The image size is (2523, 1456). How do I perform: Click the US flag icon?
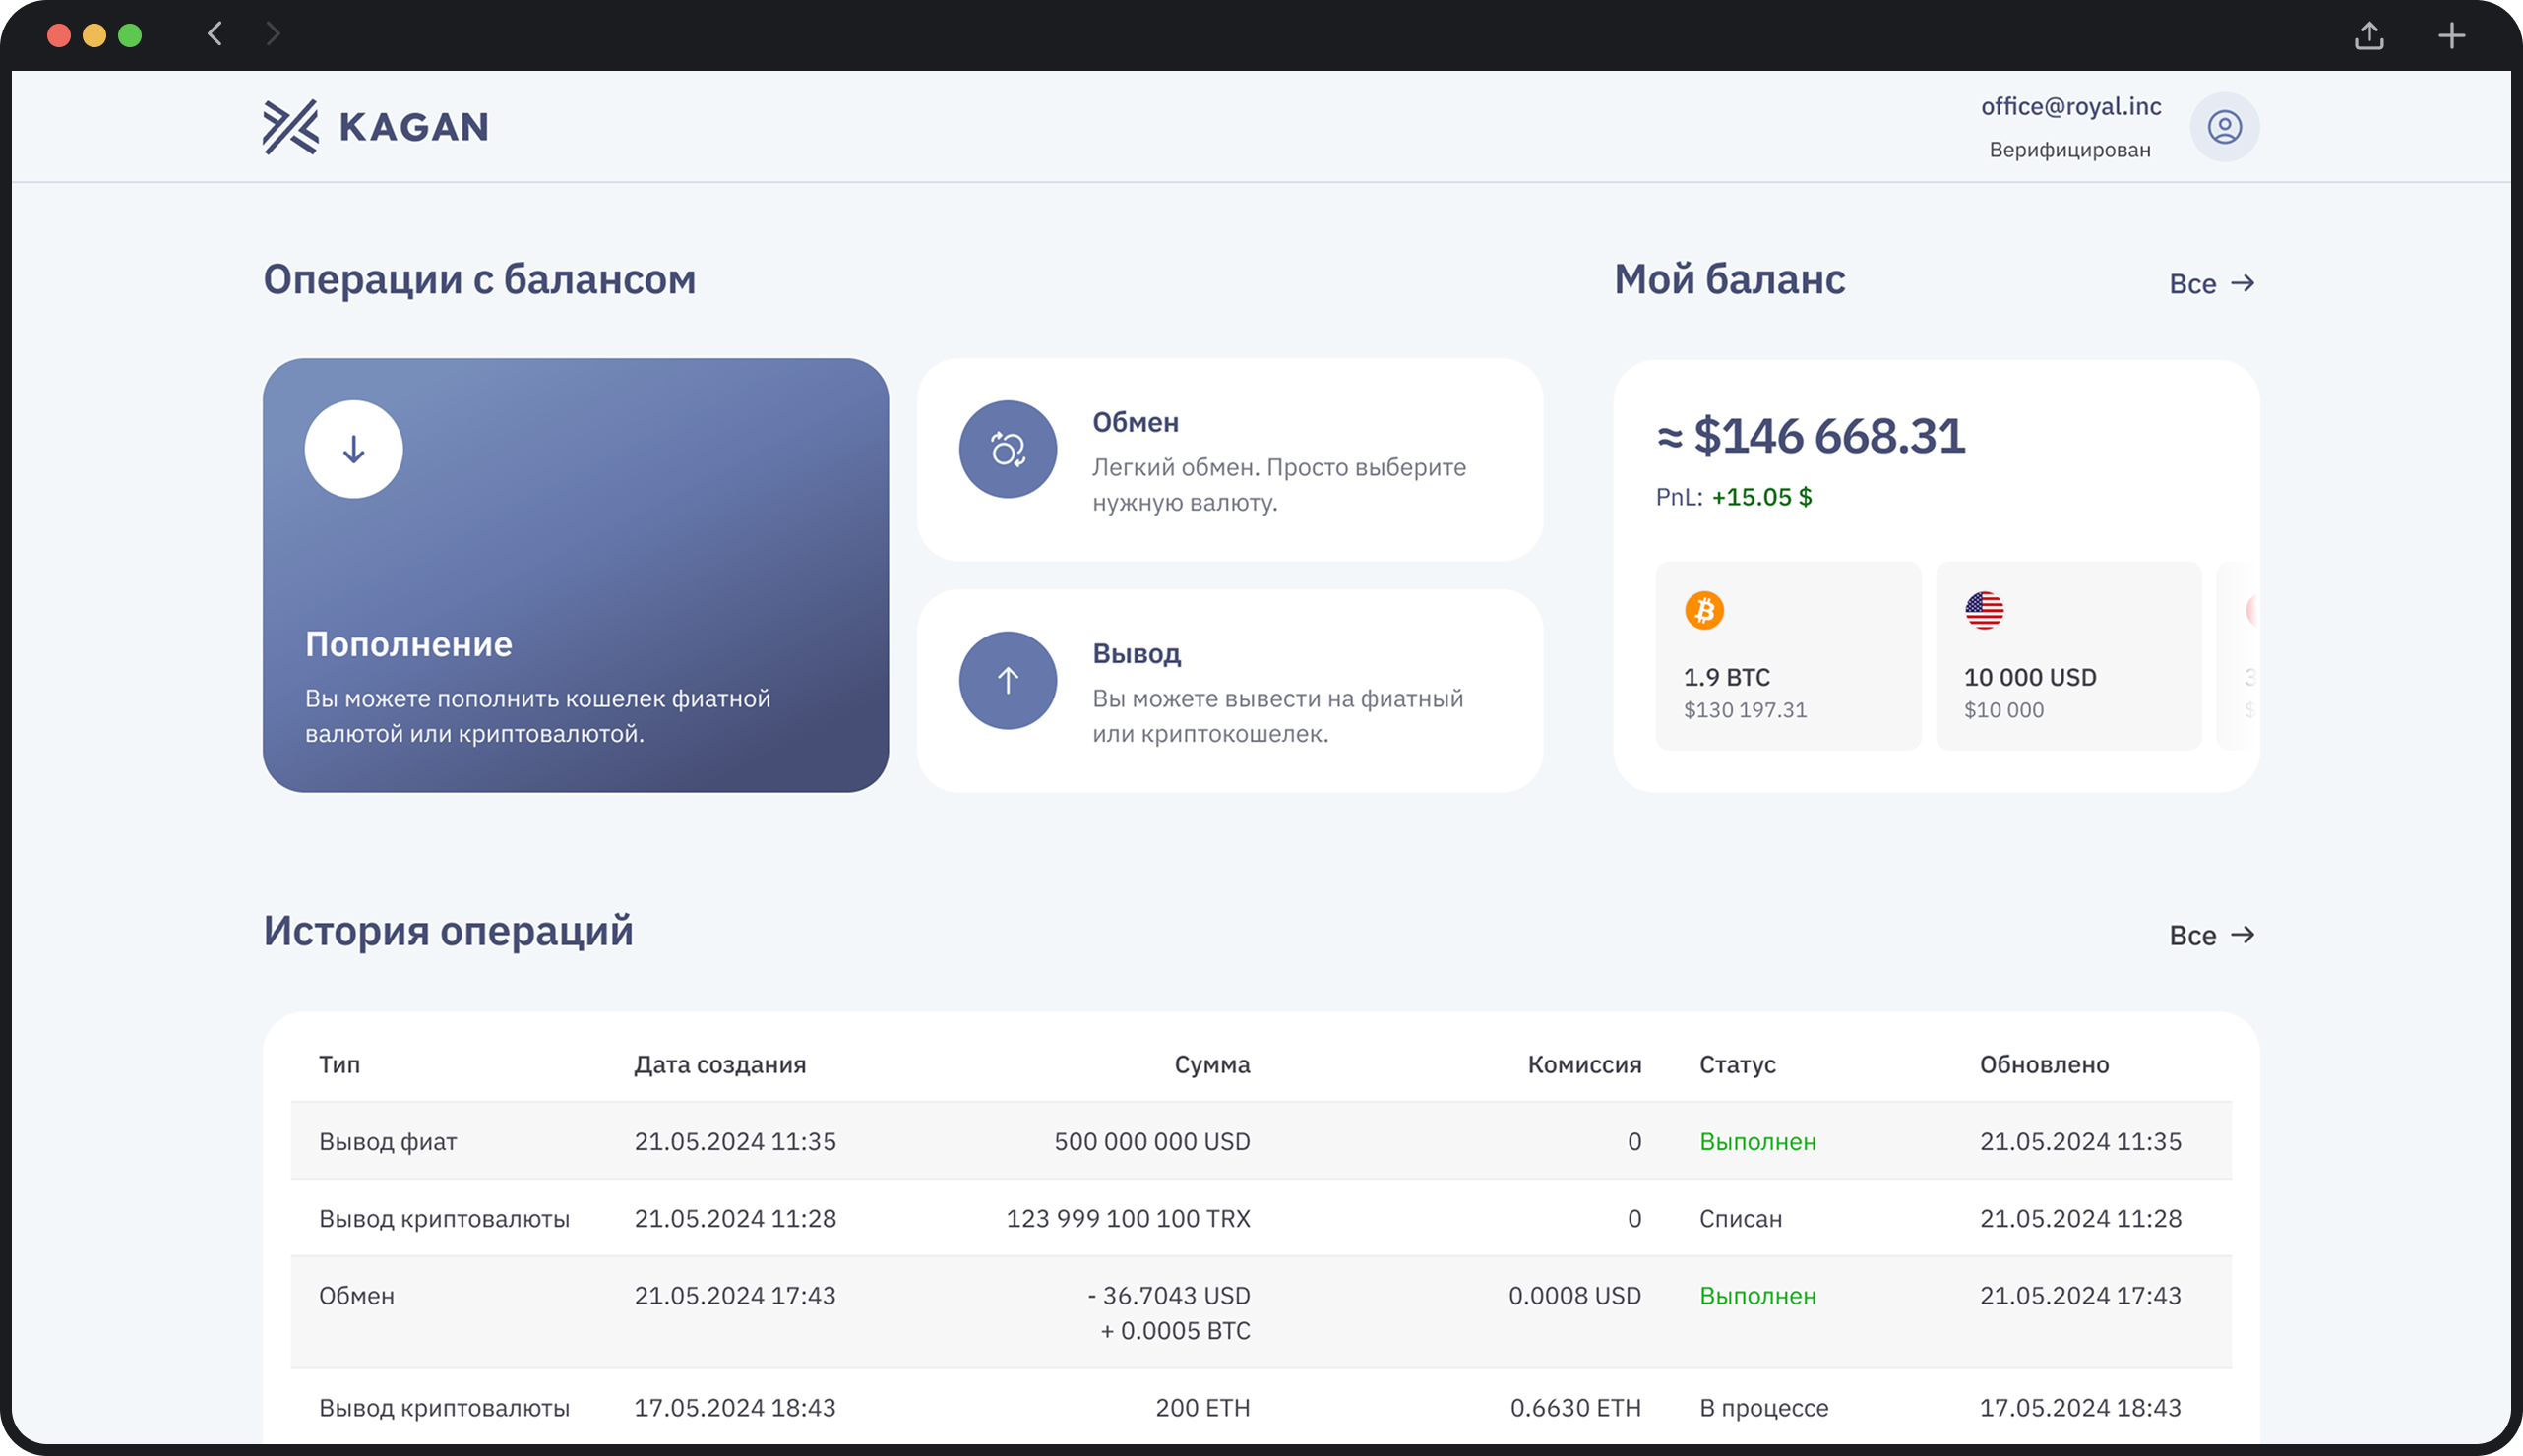(1984, 610)
